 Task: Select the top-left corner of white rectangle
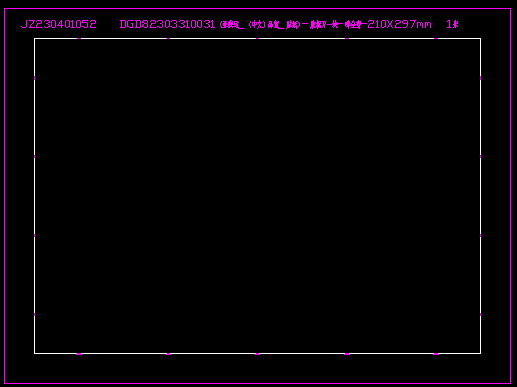point(35,39)
